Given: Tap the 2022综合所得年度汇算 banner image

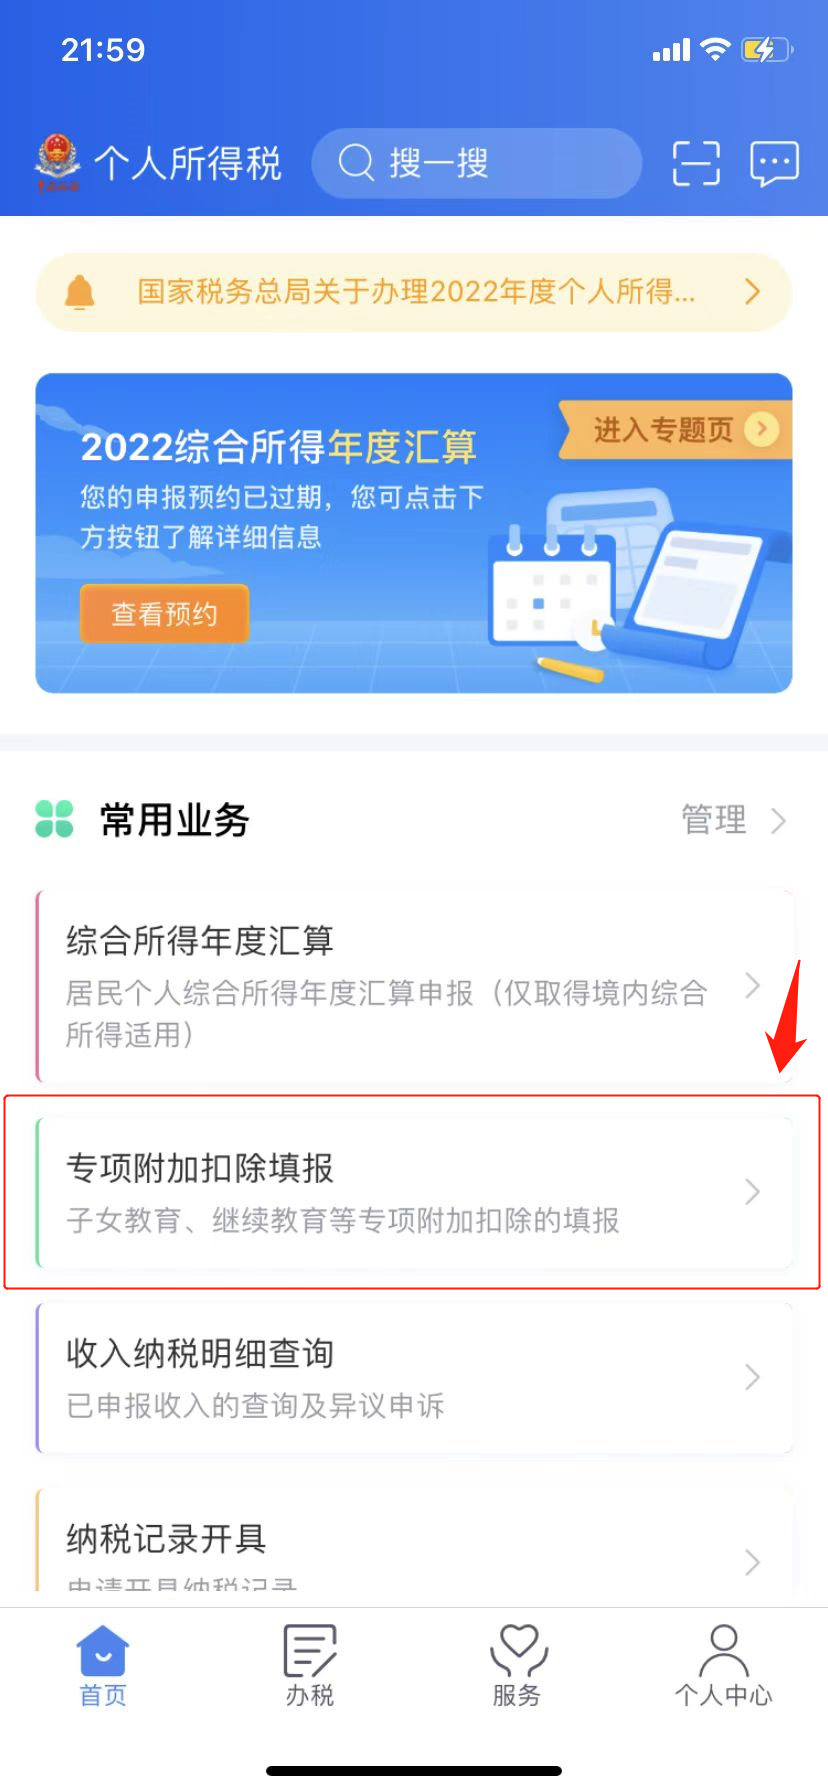Looking at the screenshot, I should point(414,533).
